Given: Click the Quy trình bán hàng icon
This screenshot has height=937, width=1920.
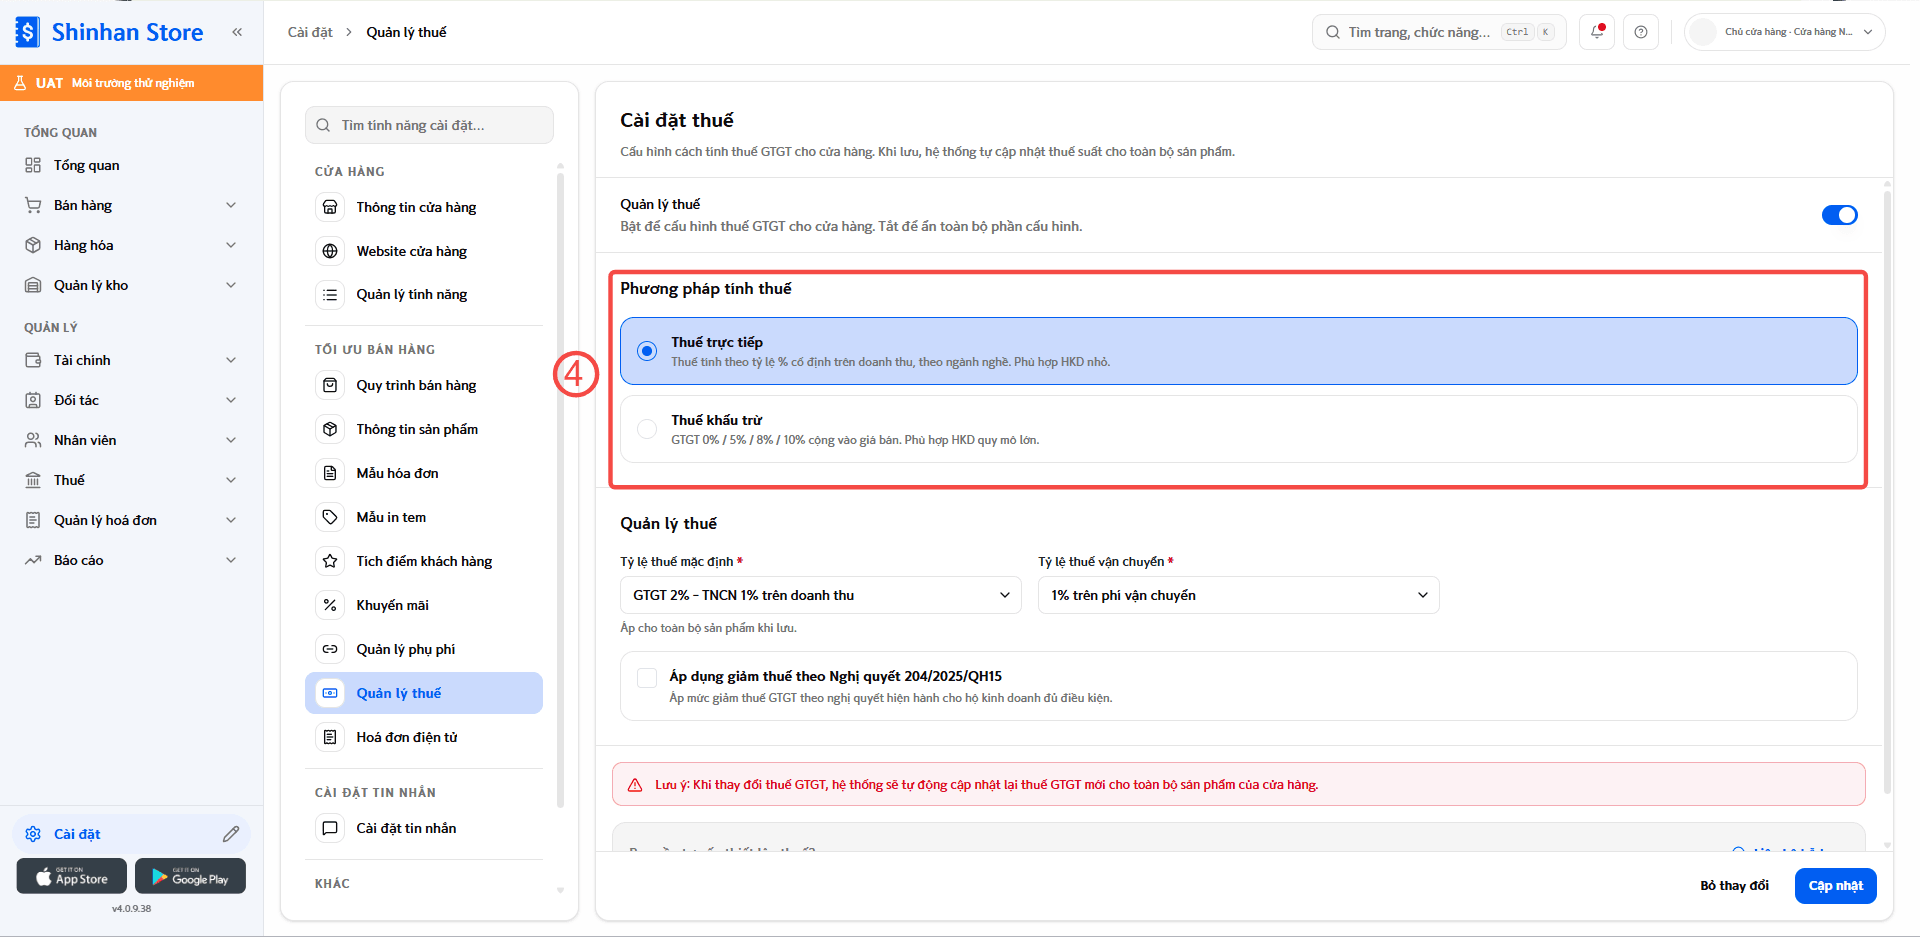Looking at the screenshot, I should pyautogui.click(x=330, y=385).
